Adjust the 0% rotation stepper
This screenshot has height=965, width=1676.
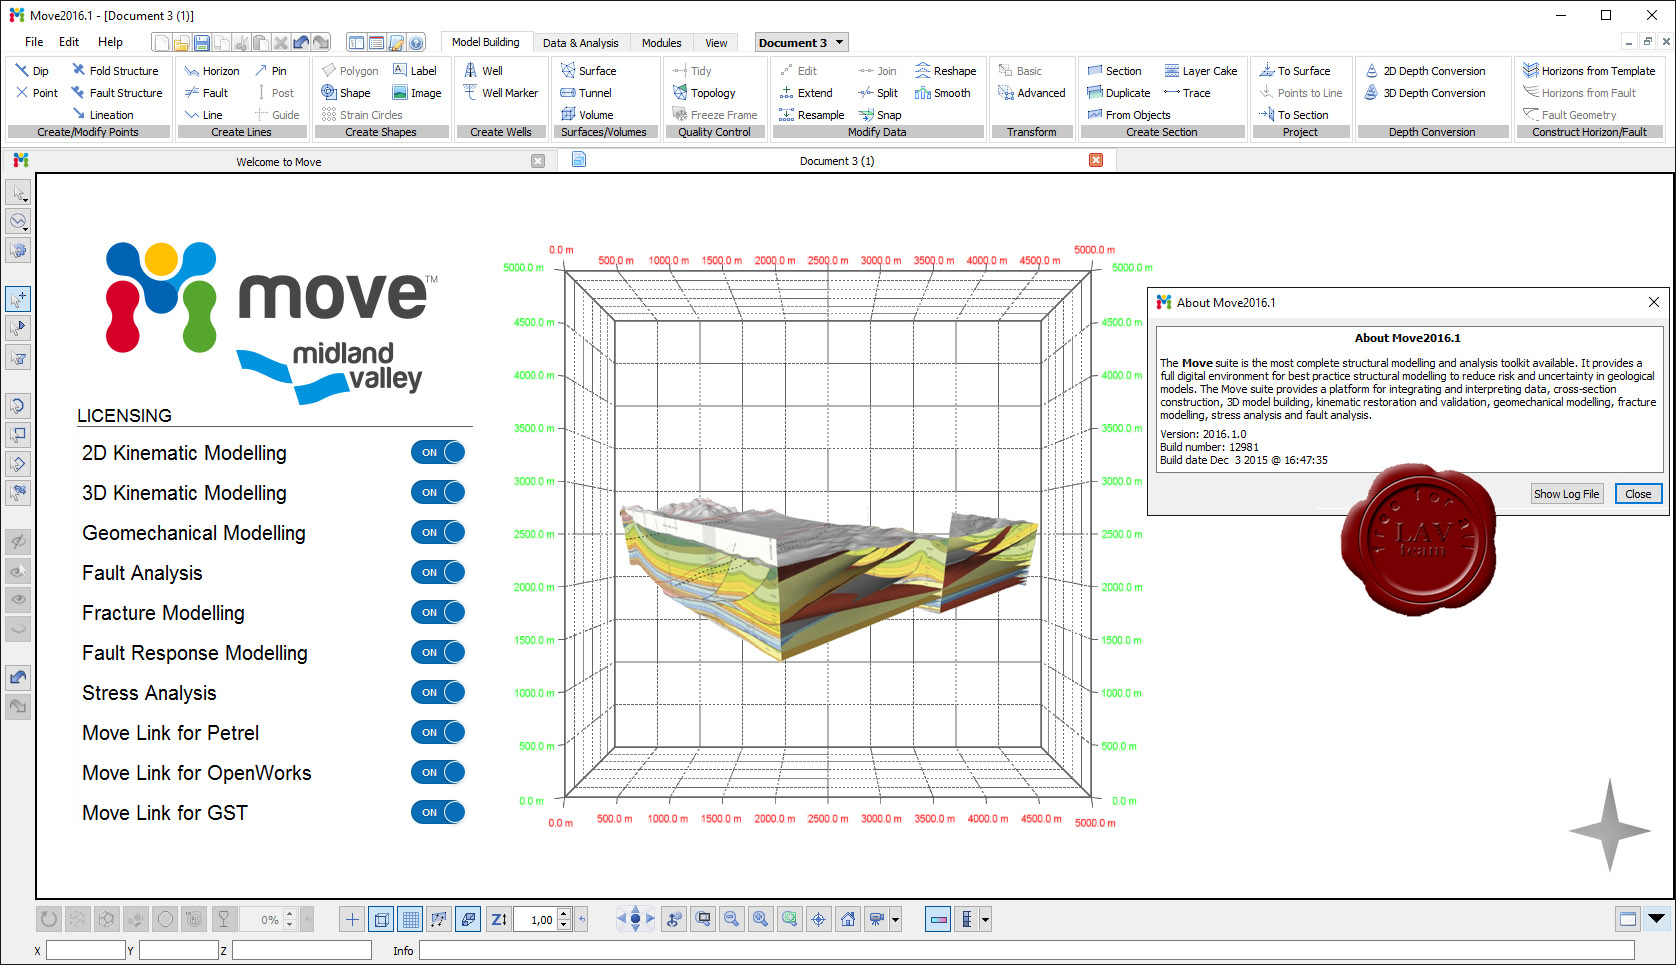(x=290, y=919)
